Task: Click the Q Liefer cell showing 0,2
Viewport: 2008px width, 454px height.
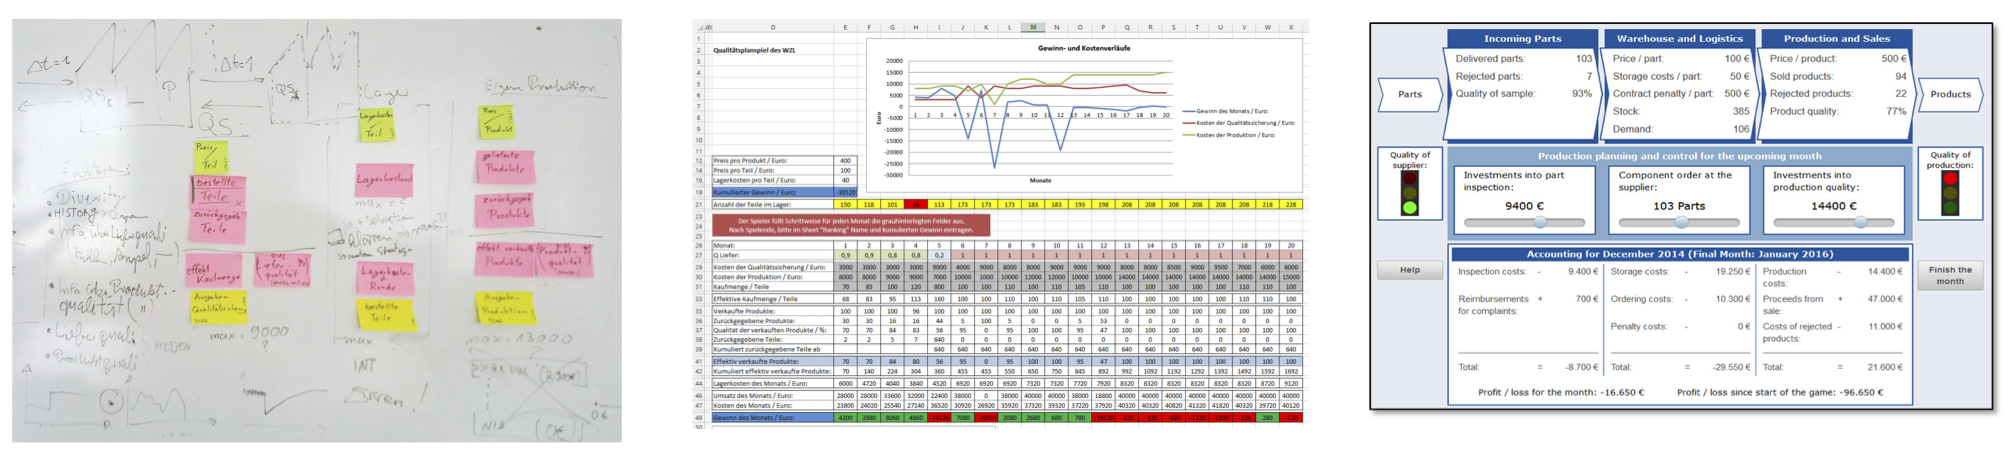Action: click(x=939, y=255)
